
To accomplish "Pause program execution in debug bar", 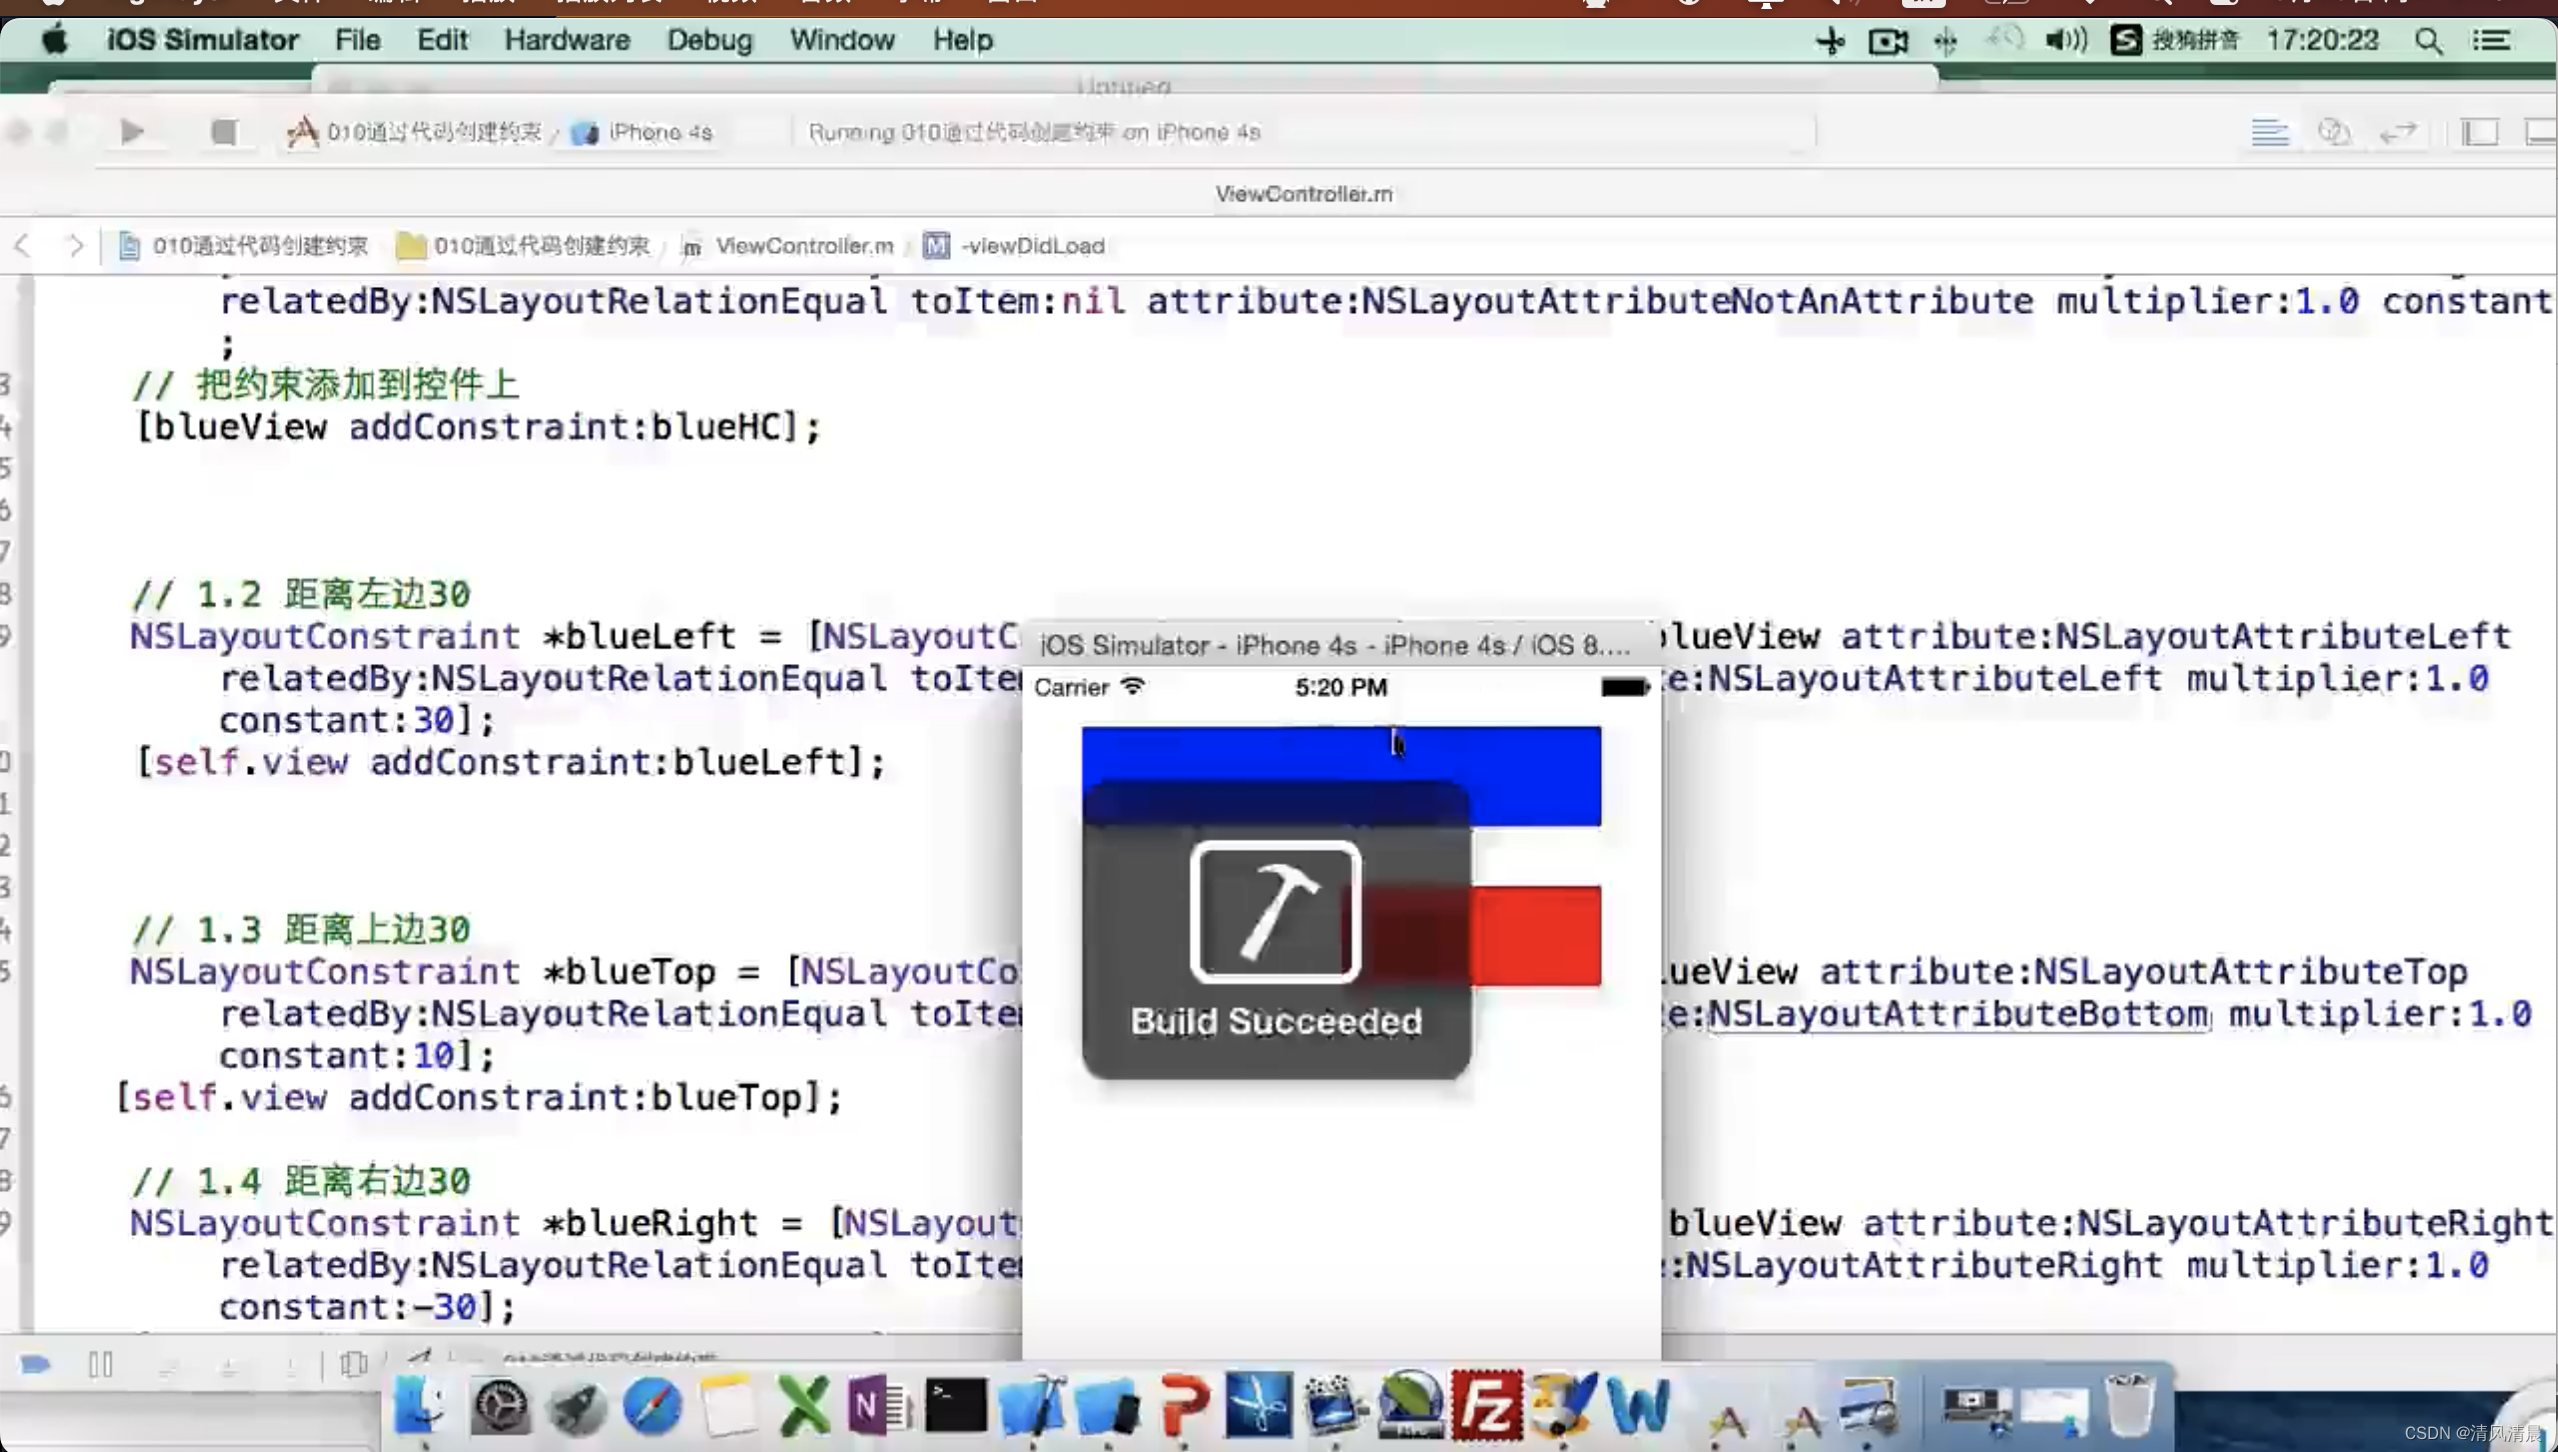I will point(101,1365).
